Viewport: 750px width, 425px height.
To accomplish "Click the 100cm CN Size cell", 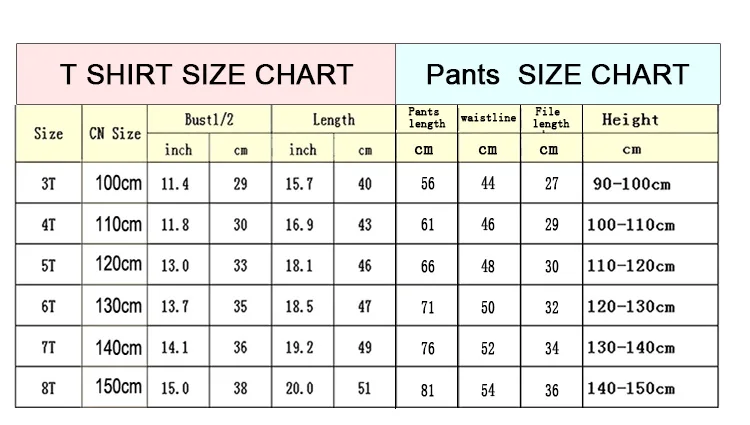I will coord(115,183).
